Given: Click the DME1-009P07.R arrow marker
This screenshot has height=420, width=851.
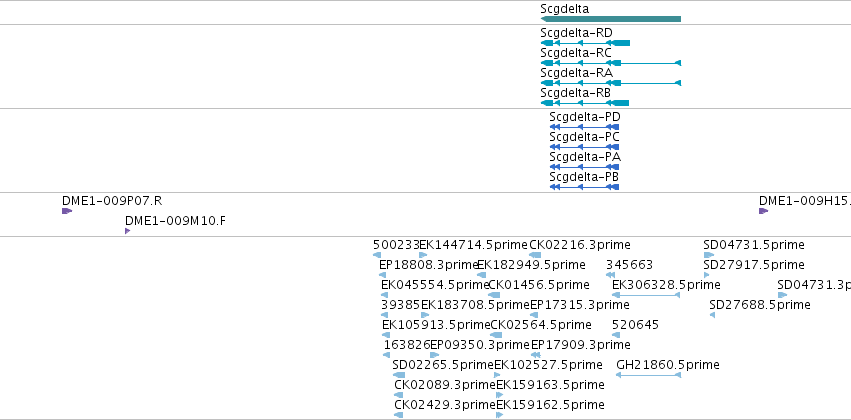Looking at the screenshot, I should point(67,211).
